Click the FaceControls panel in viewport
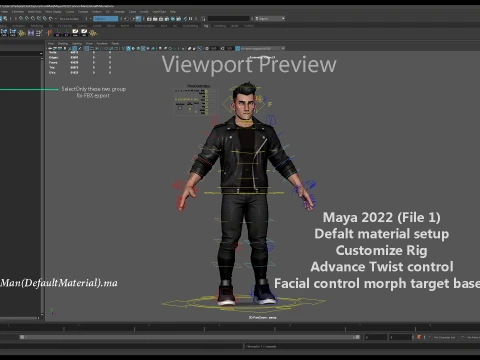Viewport: 480px width, 360px height. [x=196, y=100]
